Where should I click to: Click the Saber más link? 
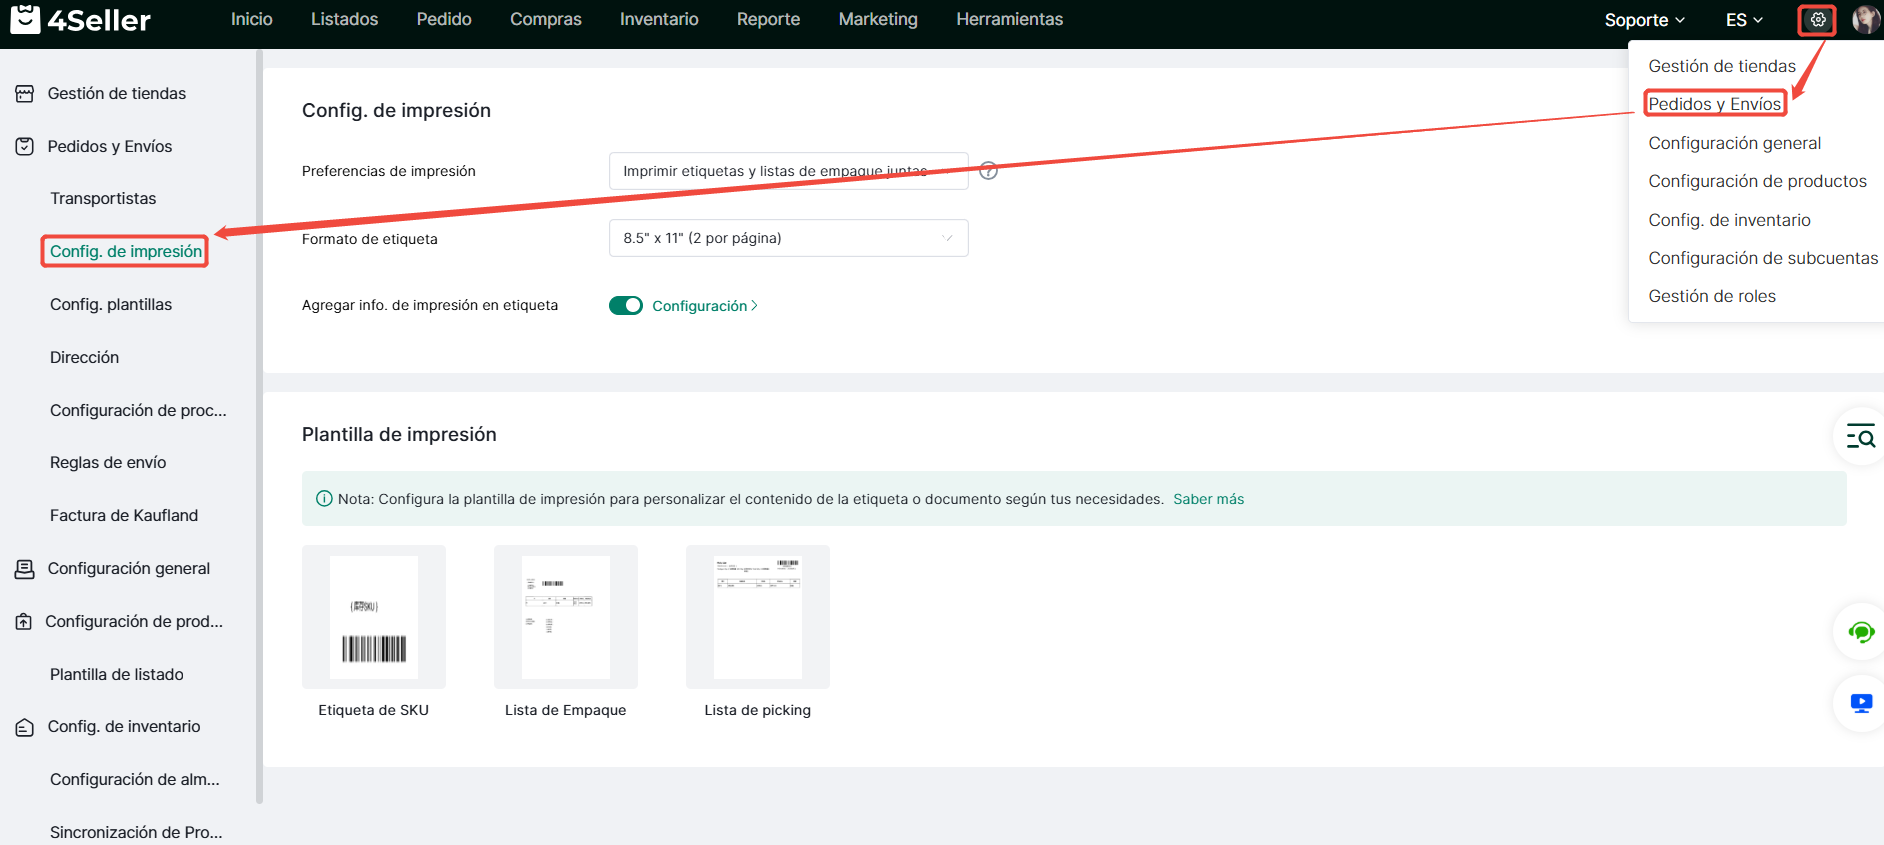[x=1208, y=499]
